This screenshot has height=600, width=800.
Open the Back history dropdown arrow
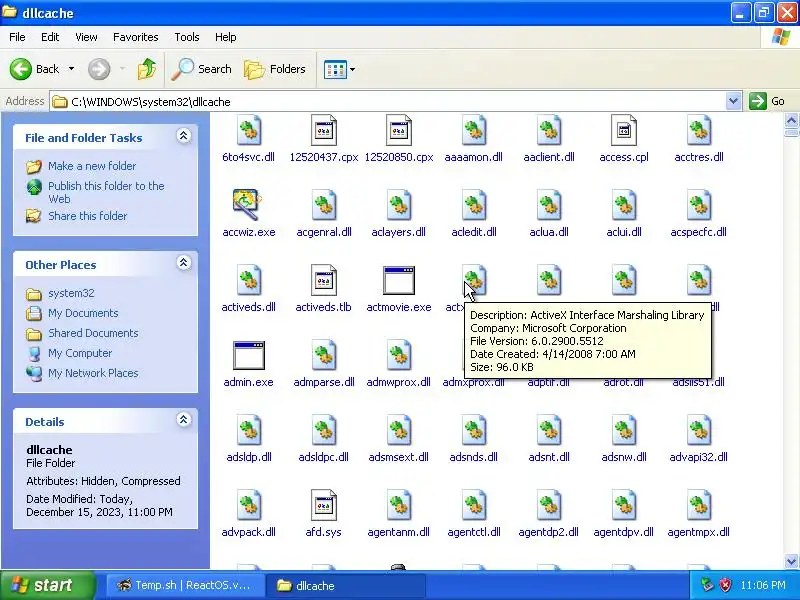(x=71, y=69)
